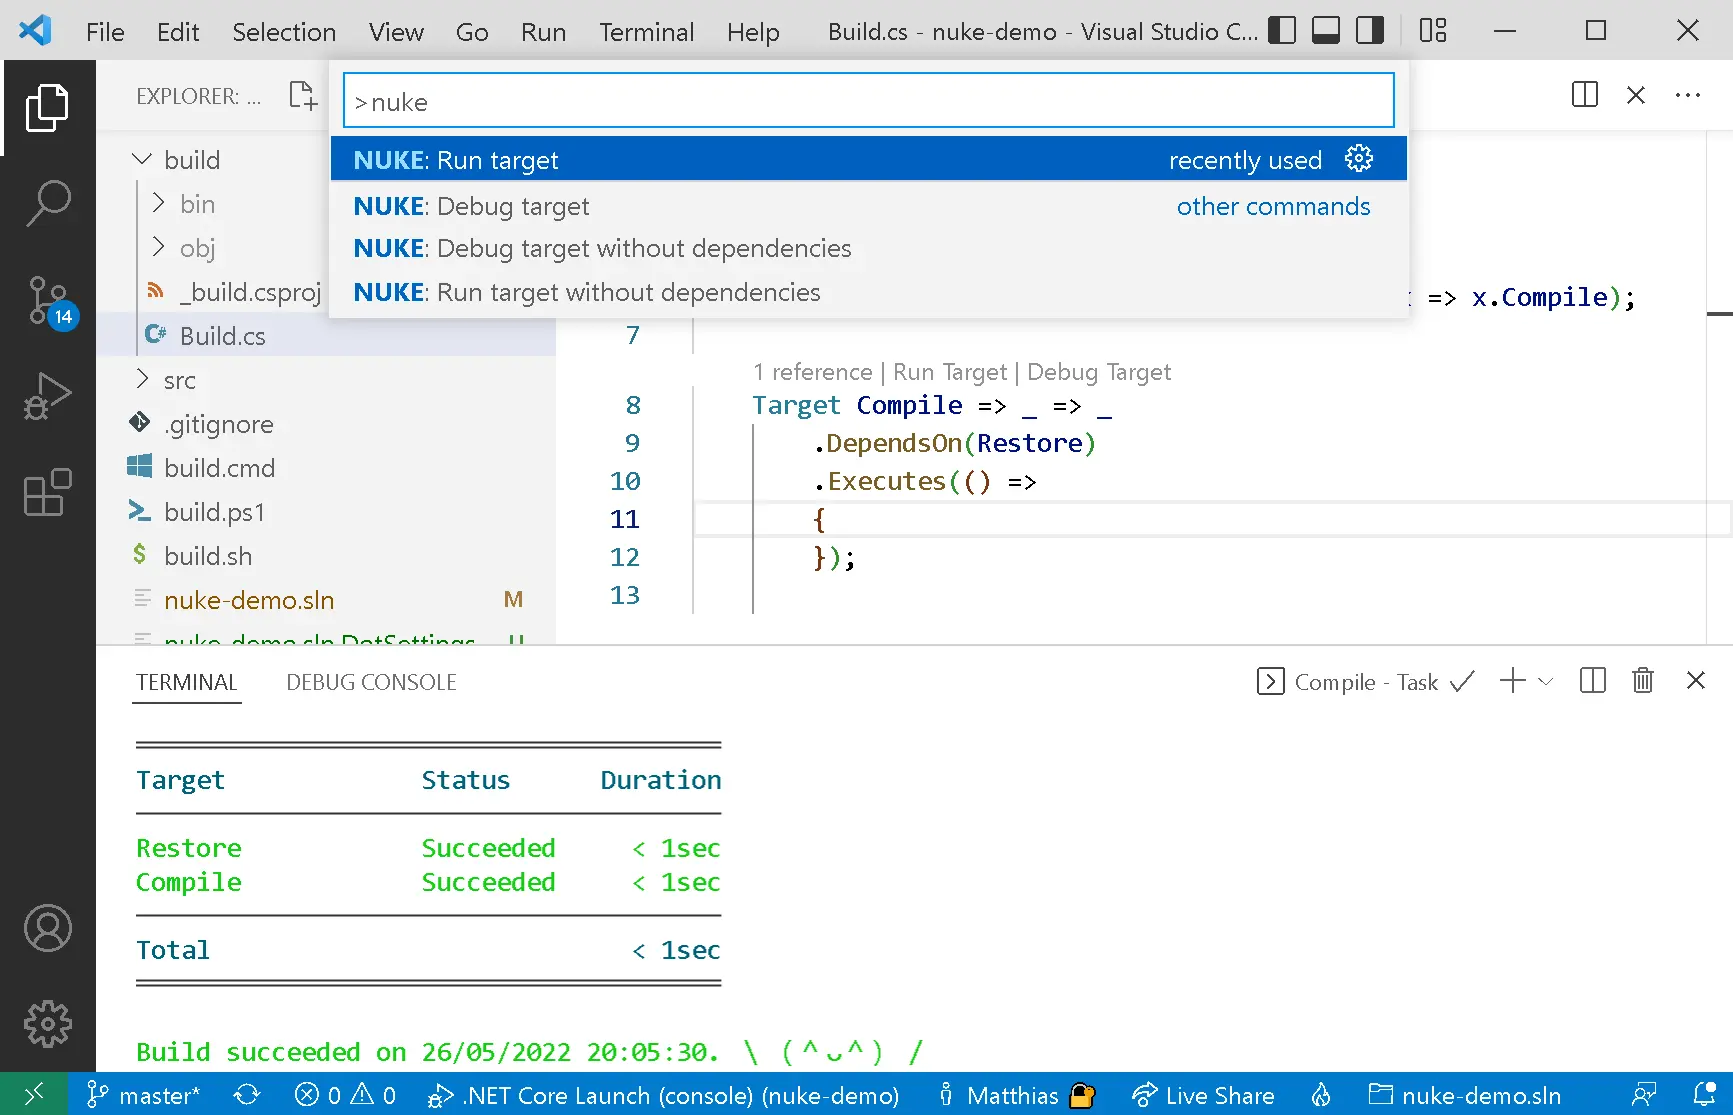This screenshot has height=1115, width=1733.
Task: Toggle Secondary Side Bar visibility
Action: 1370,30
